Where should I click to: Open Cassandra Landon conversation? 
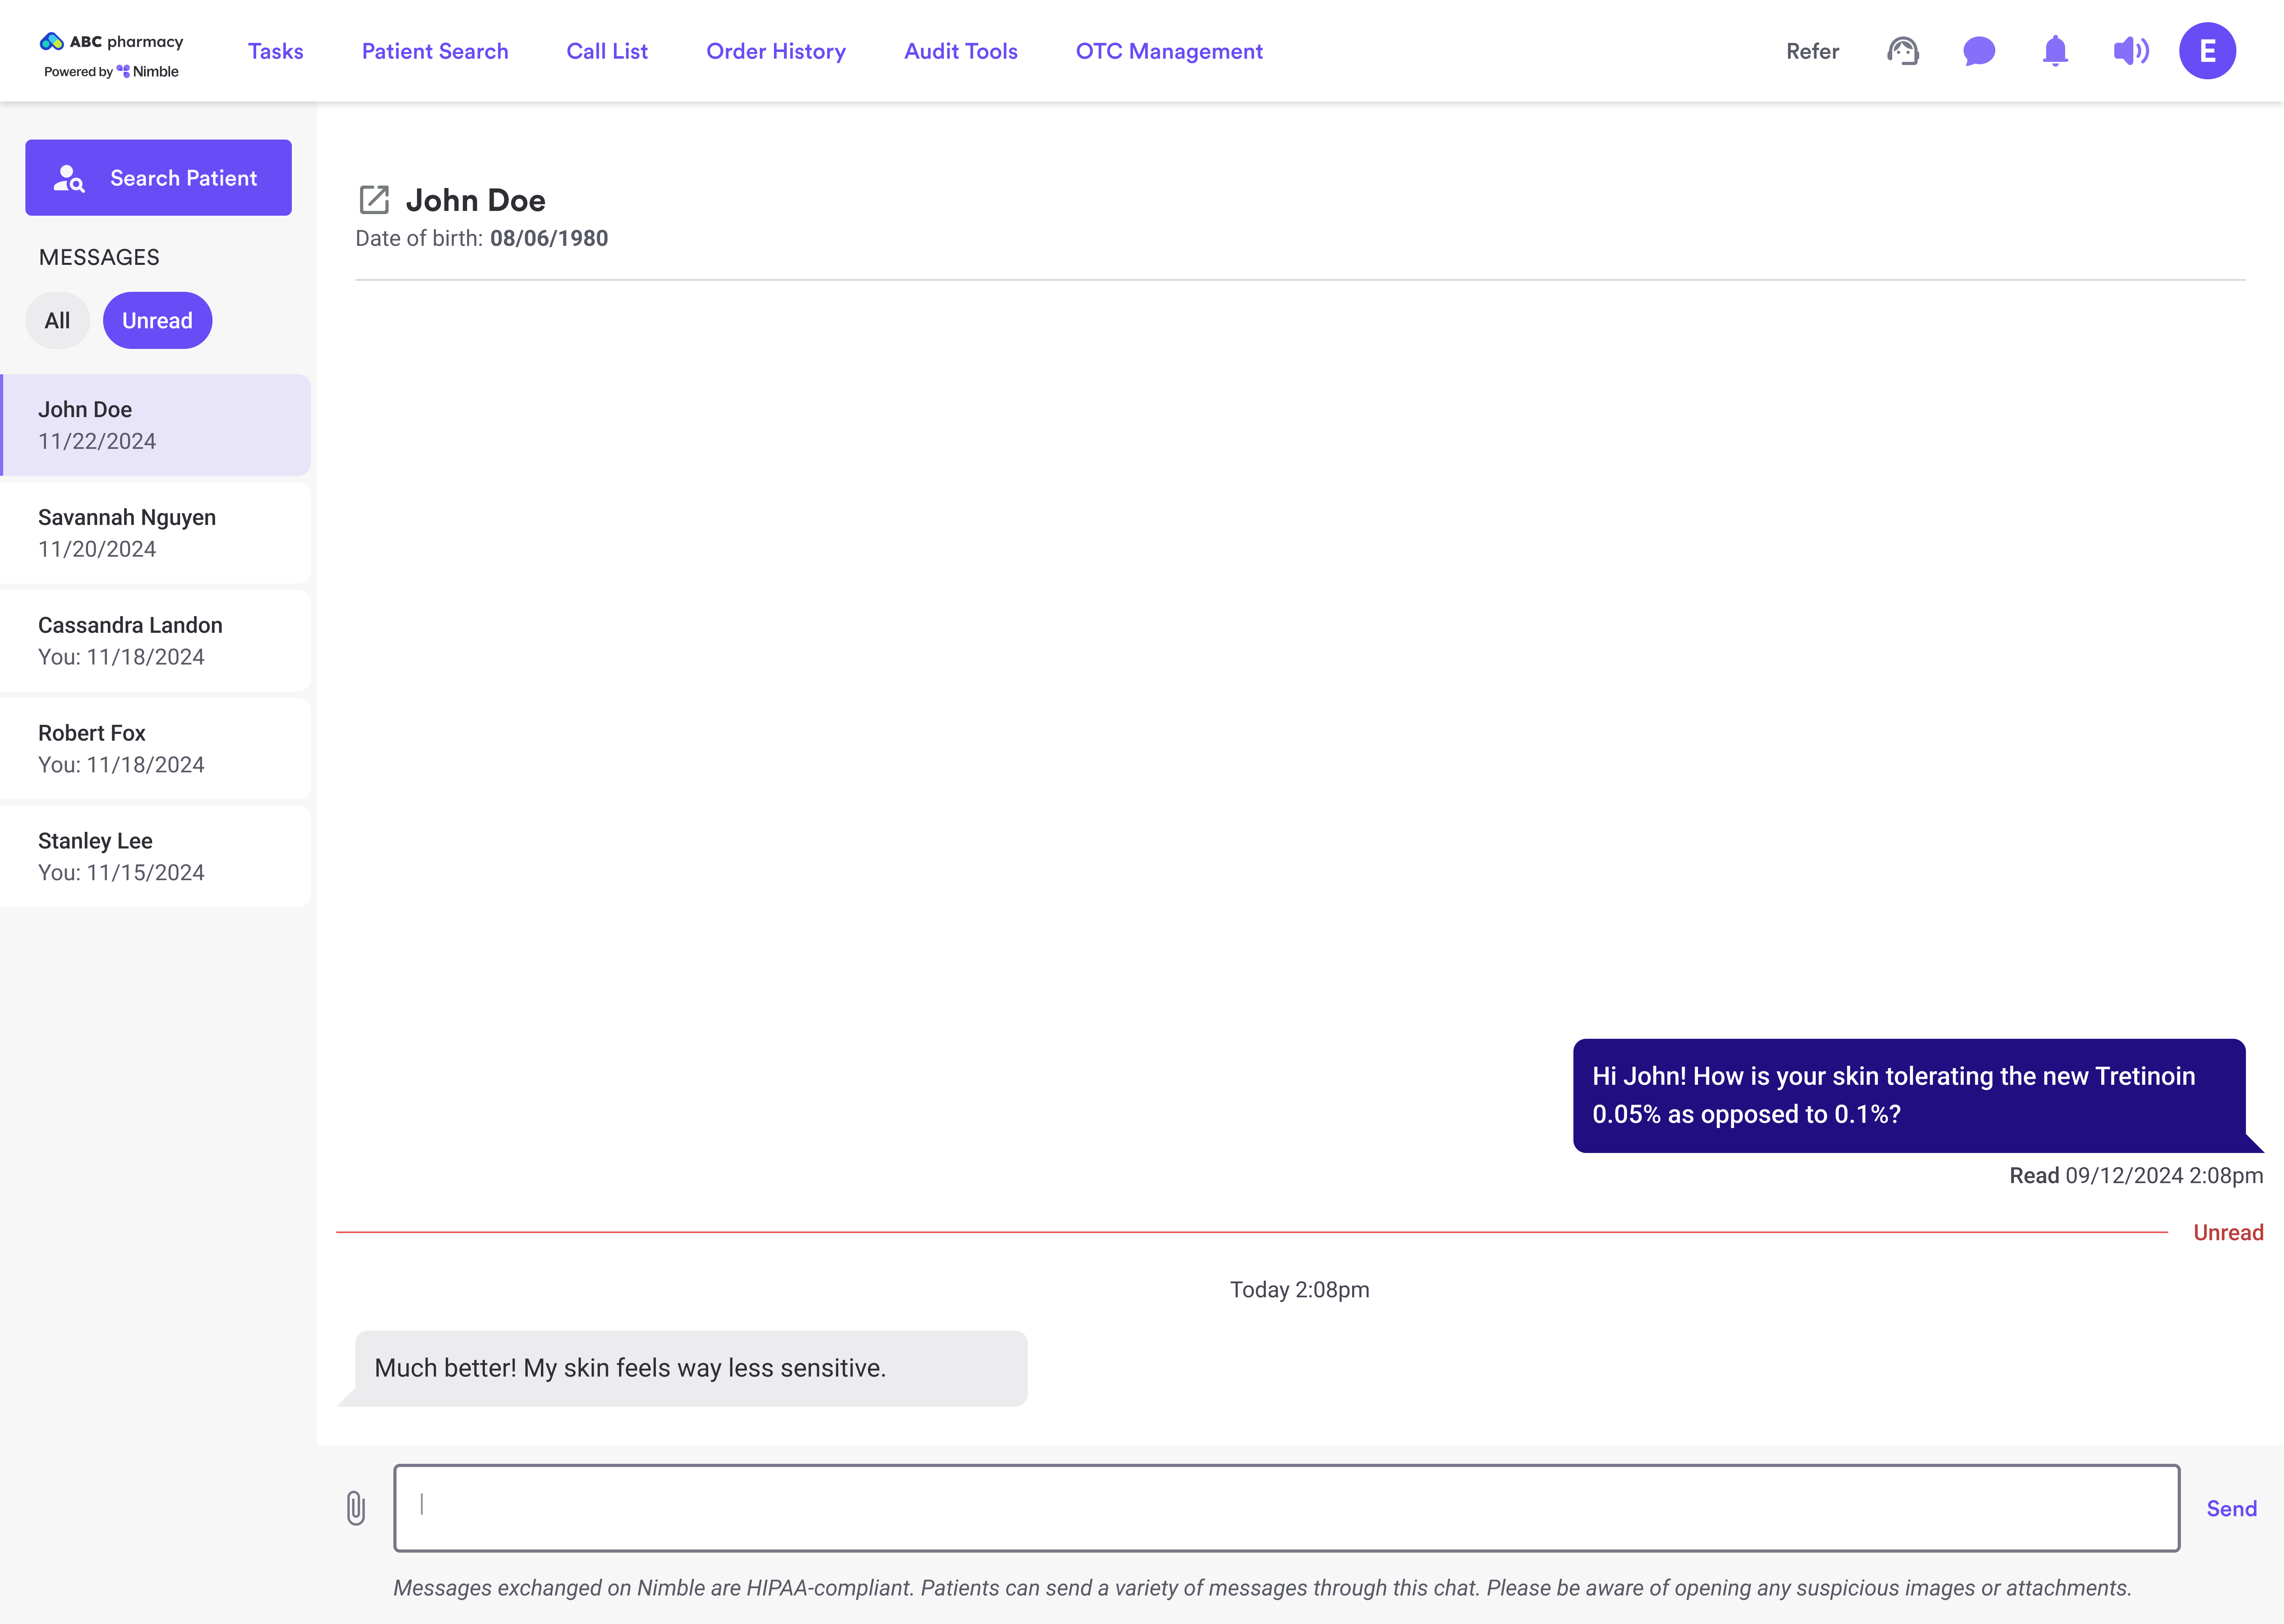(x=155, y=641)
